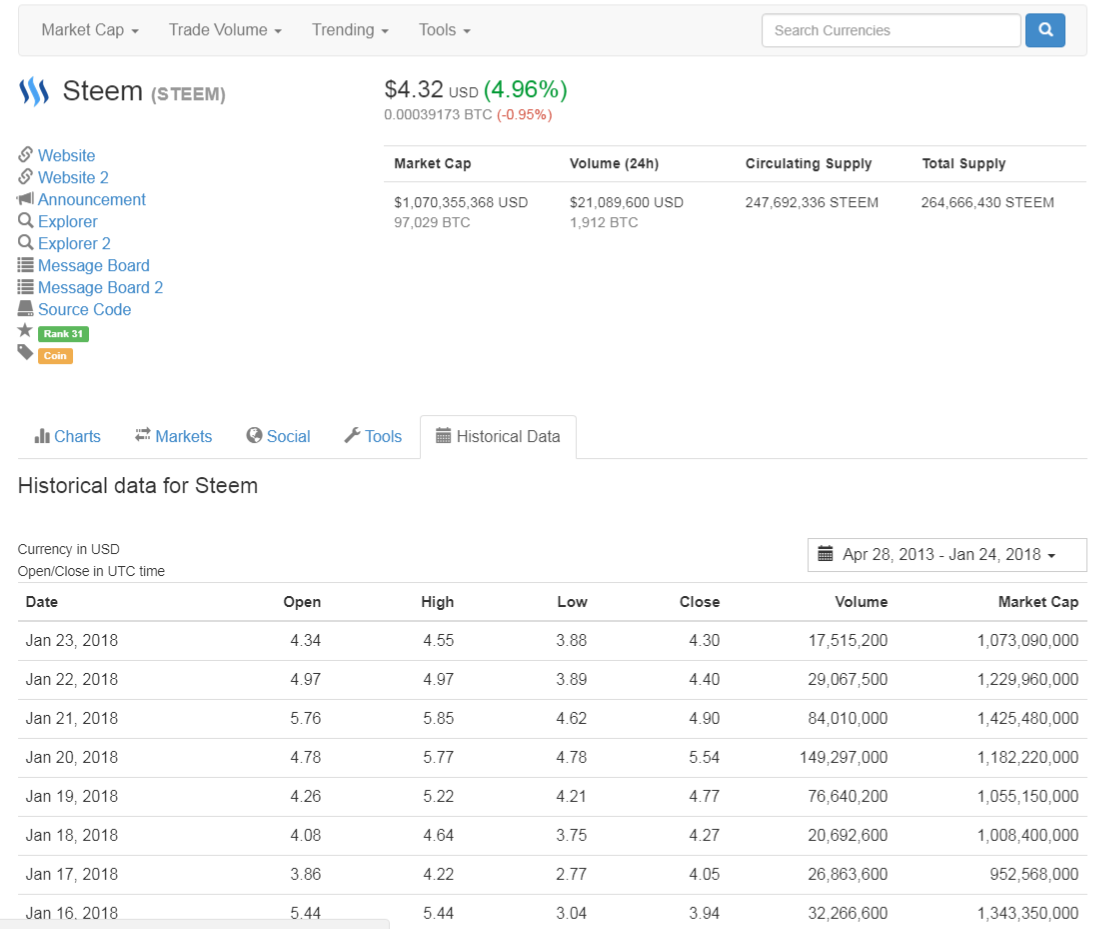Click the calendar icon in date range picker

pos(825,554)
